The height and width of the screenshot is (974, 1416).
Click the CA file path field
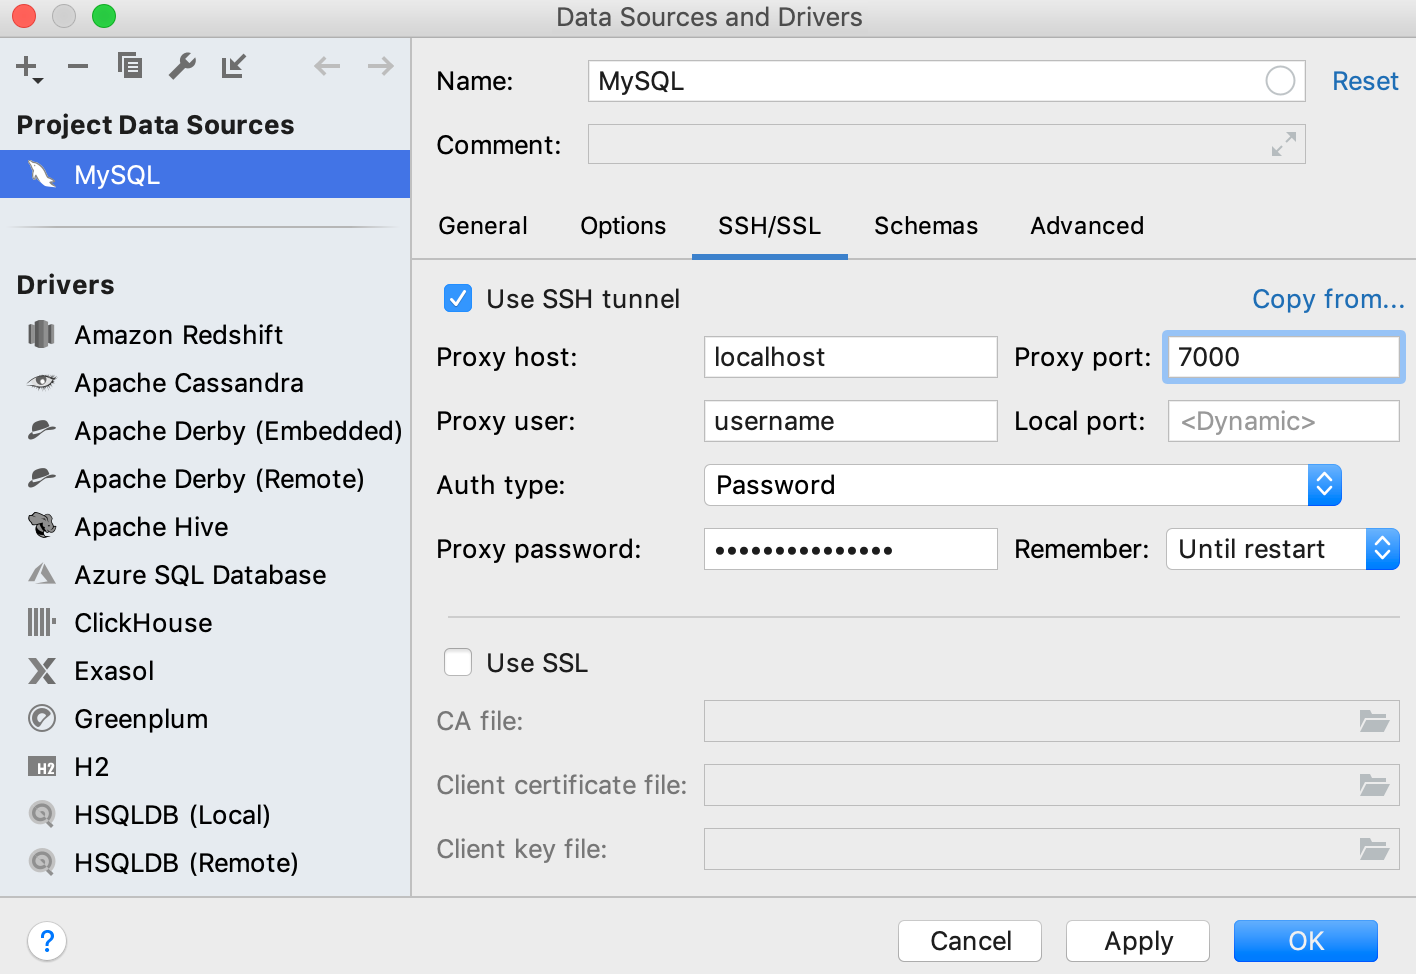[1052, 721]
